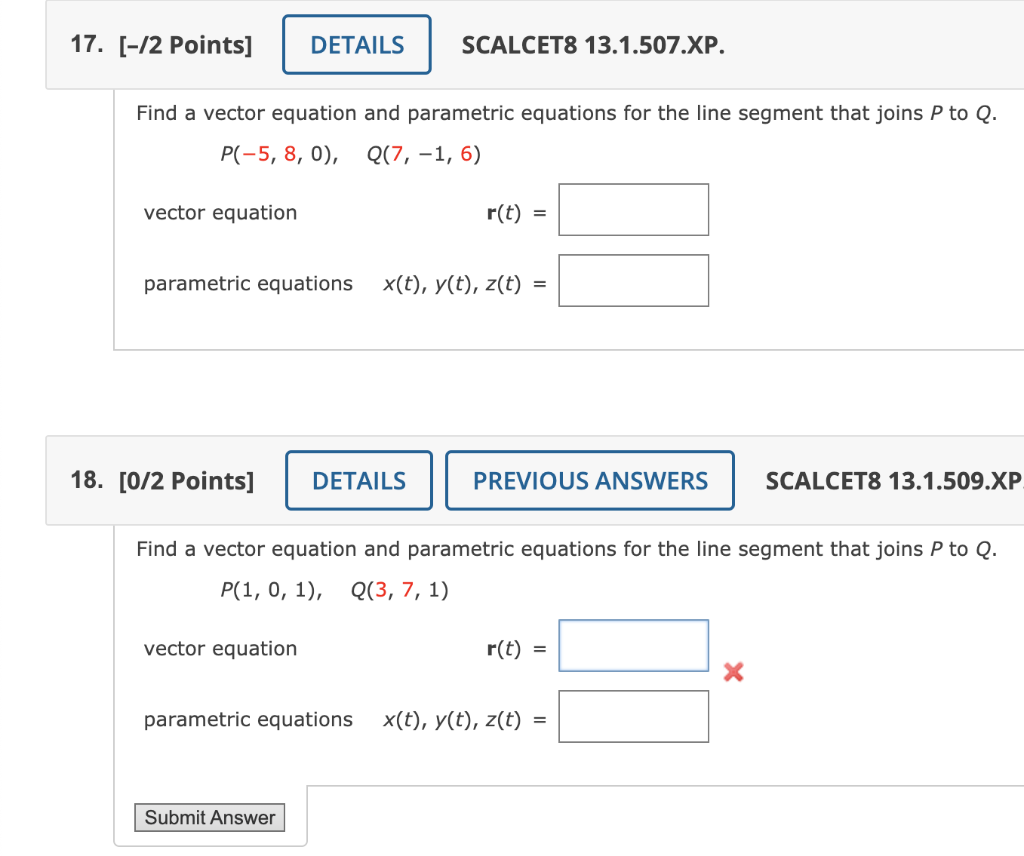Click the SCALCET8 13.1.507.XP label
Viewport: 1024px width, 856px height.
click(593, 45)
